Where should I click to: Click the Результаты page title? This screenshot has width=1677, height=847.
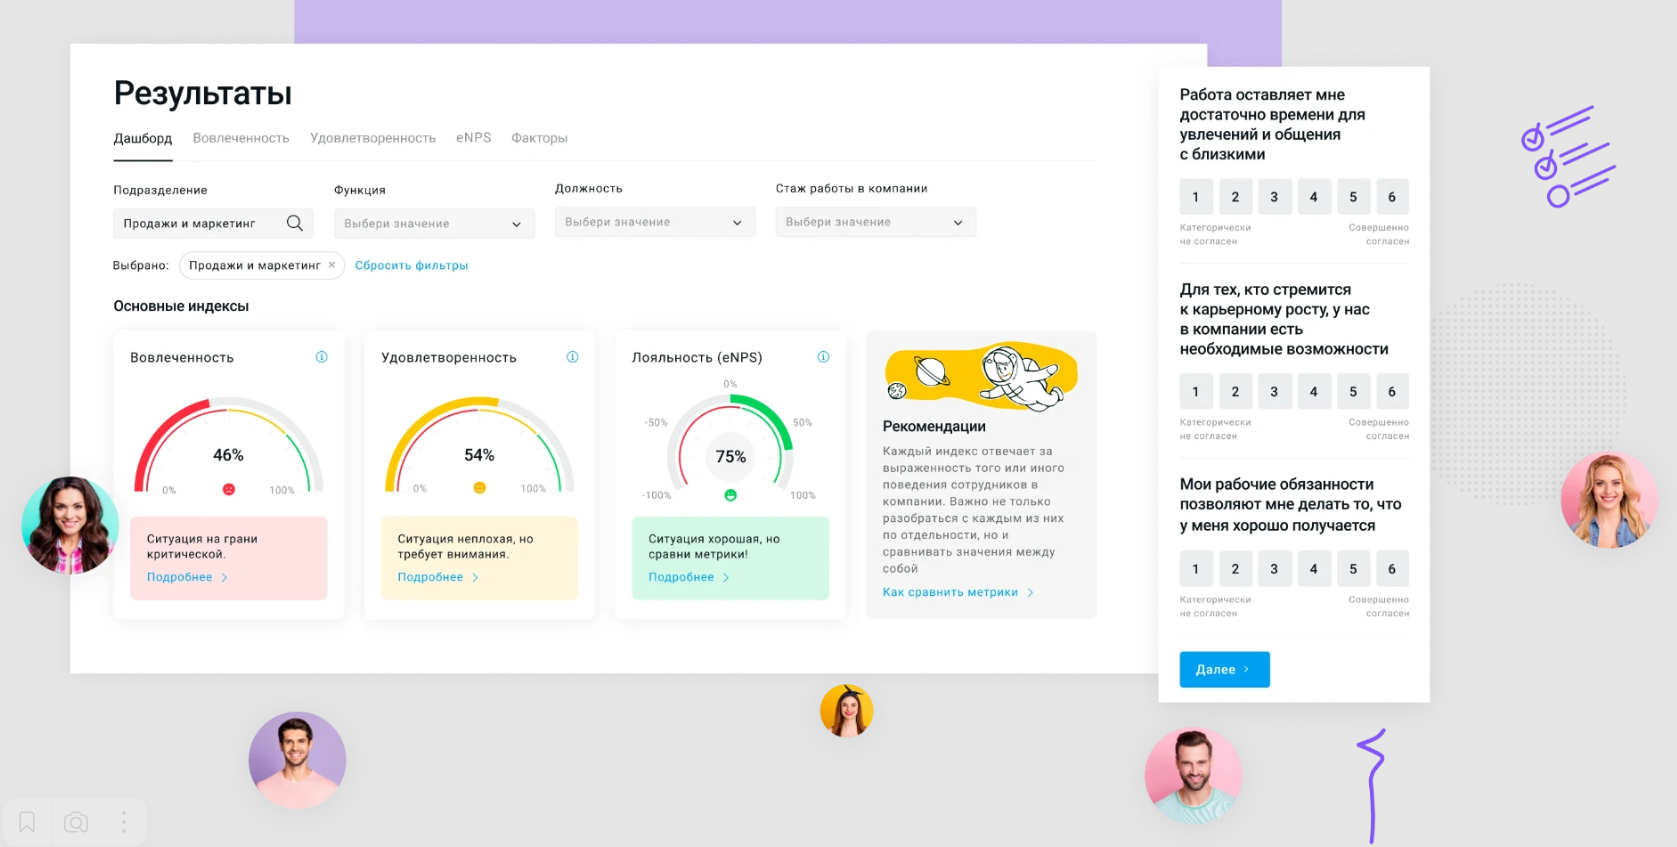coord(203,93)
